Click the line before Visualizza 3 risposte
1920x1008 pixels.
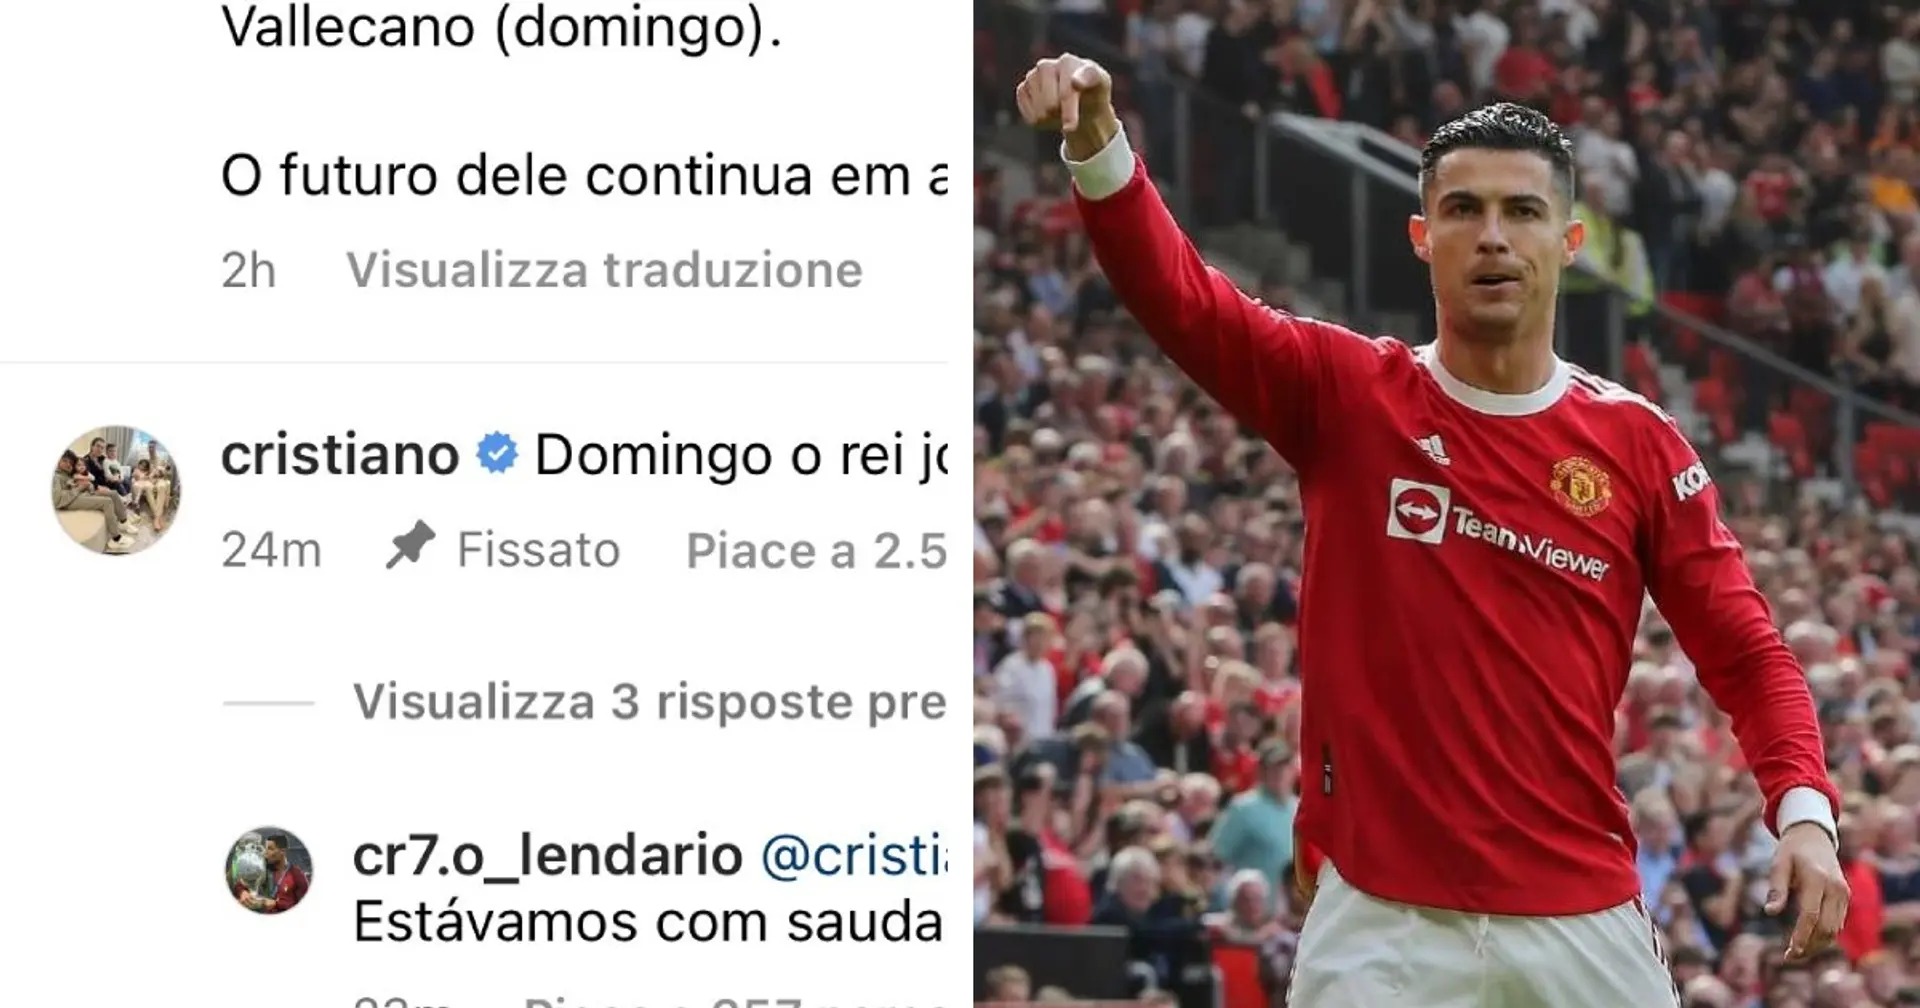click(x=268, y=703)
